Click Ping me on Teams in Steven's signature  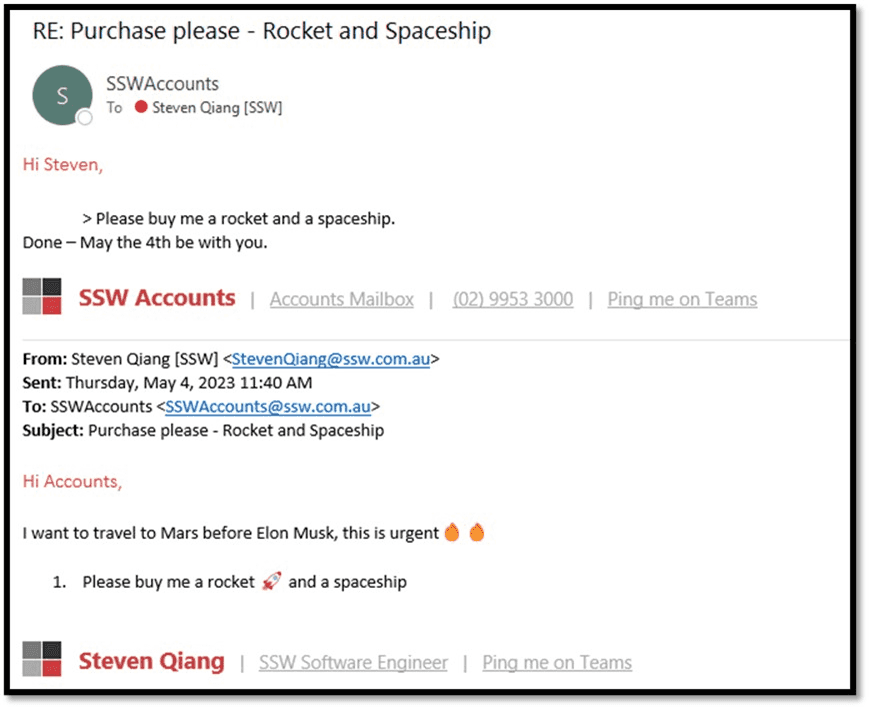557,662
